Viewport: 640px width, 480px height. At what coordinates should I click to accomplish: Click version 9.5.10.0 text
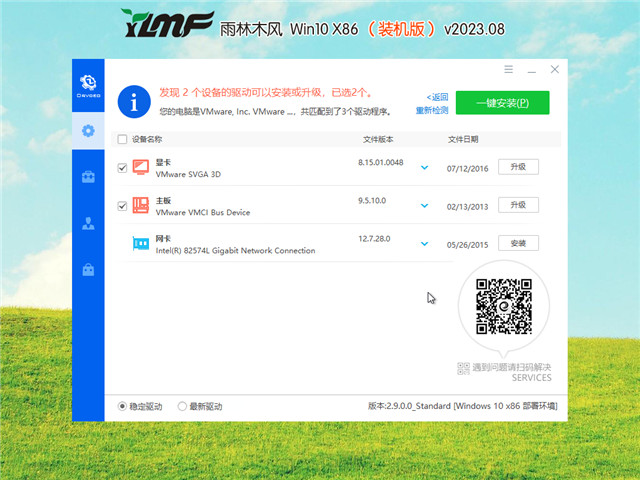[372, 200]
